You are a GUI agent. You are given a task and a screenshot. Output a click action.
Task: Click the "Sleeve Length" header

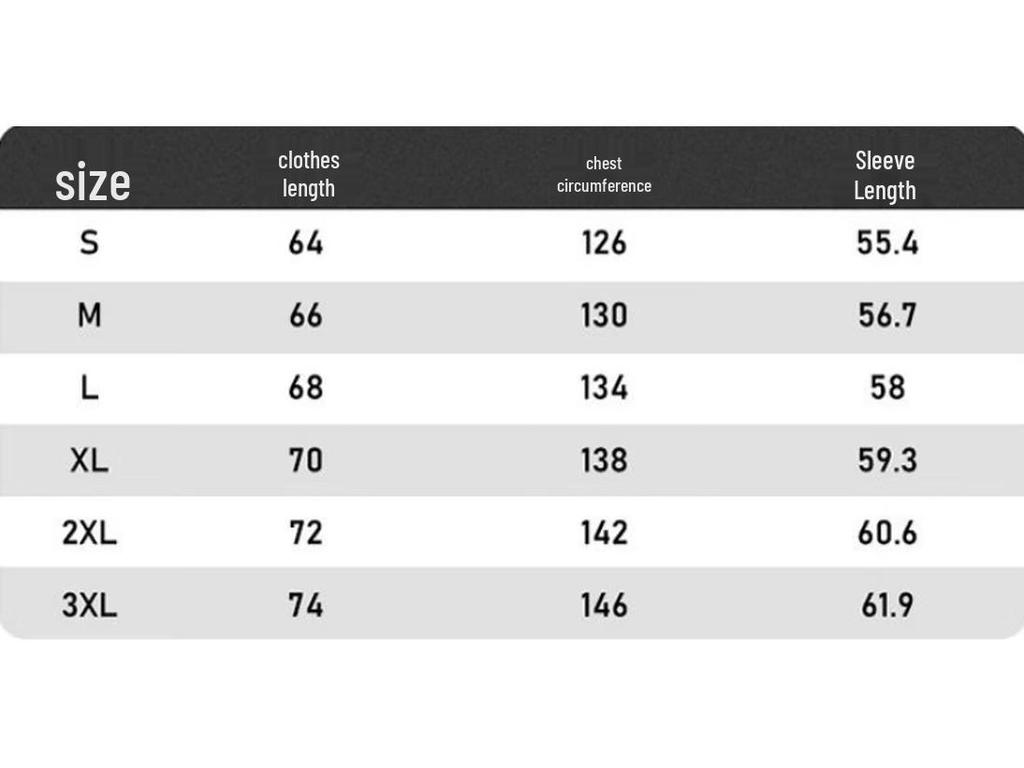[x=885, y=175]
